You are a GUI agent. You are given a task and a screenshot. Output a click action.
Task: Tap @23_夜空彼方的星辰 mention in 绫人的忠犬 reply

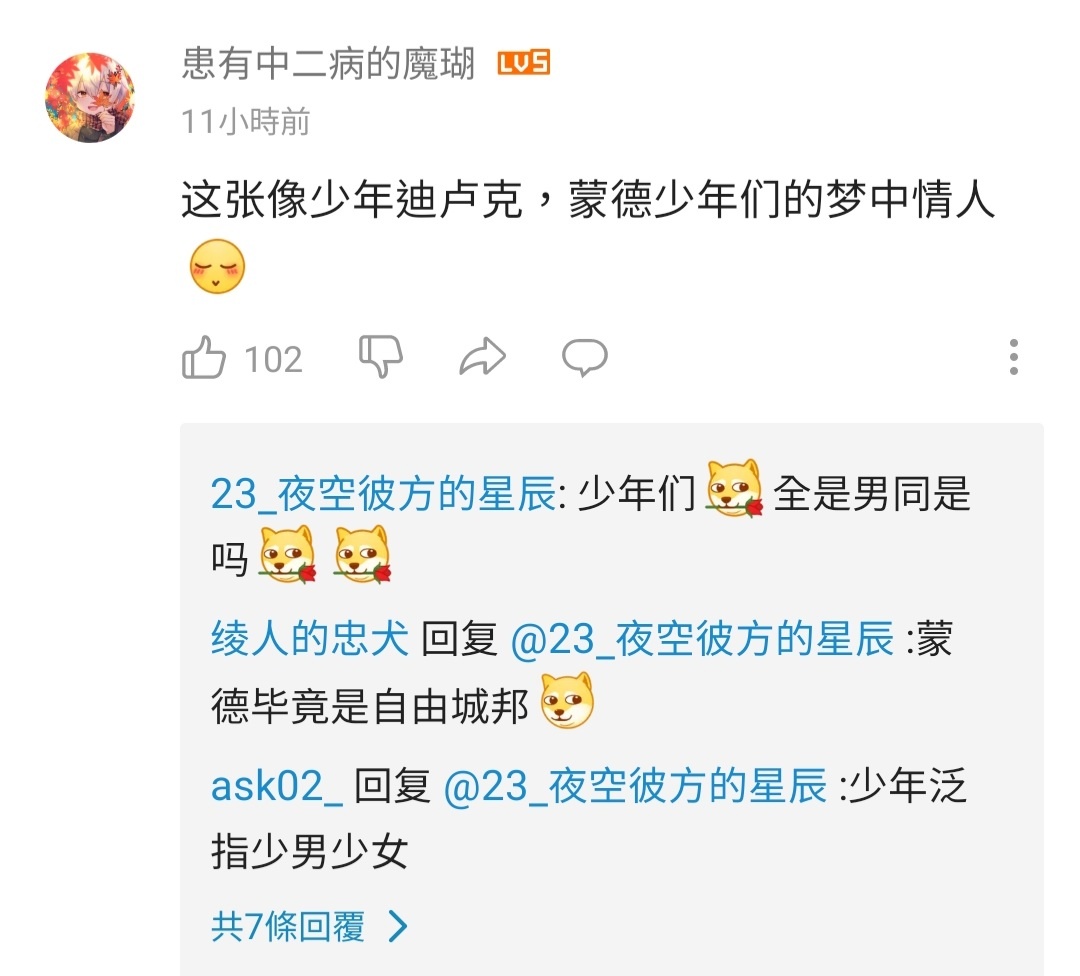(x=702, y=638)
